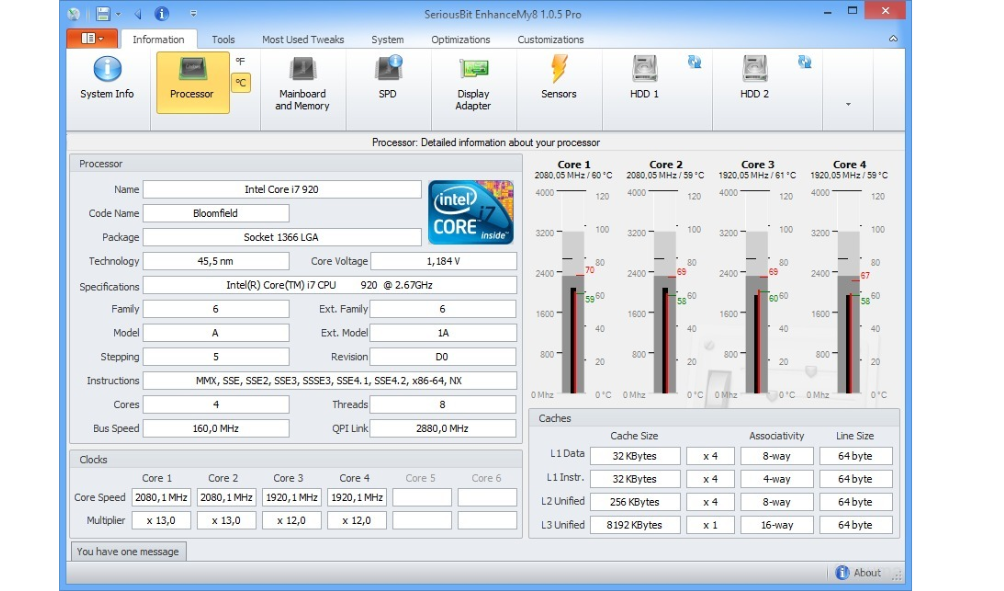Screen dimensions: 1004x591
Task: Switch to the Most Used Tweaks tab
Action: pos(302,40)
